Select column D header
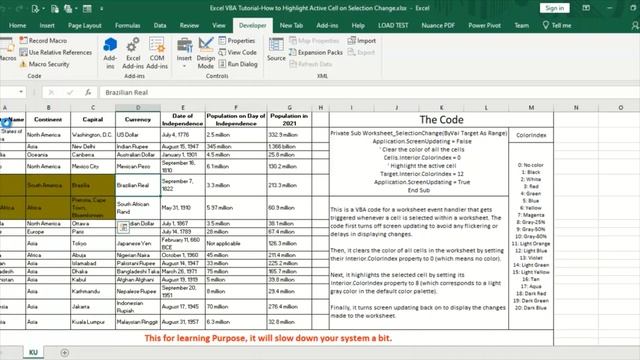The height and width of the screenshot is (360, 640). tap(138, 107)
